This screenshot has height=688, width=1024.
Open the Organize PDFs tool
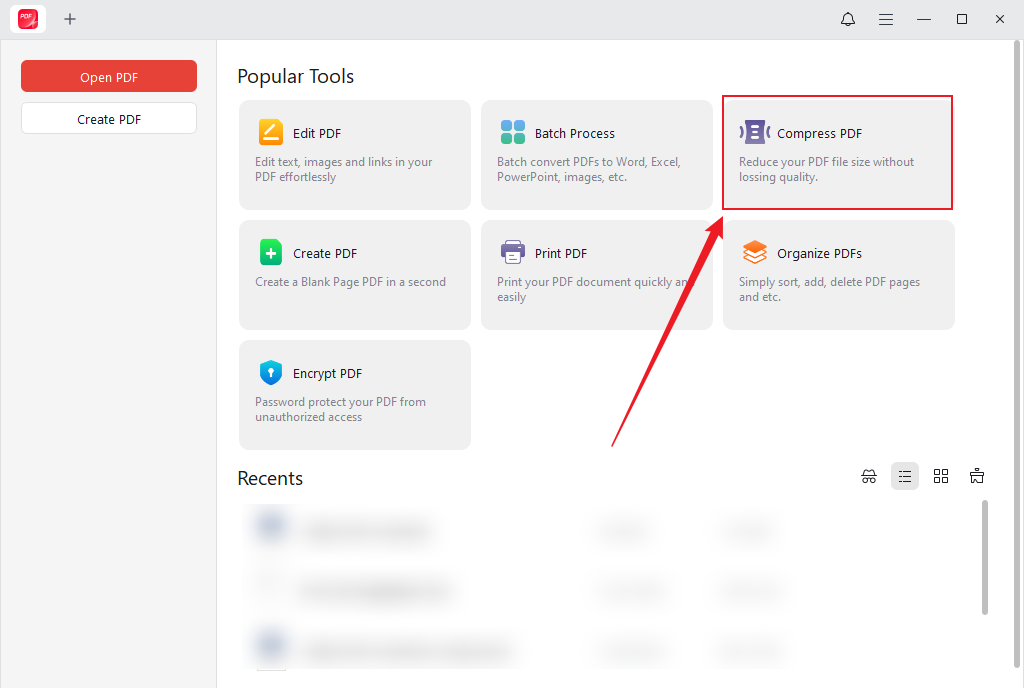tap(837, 273)
